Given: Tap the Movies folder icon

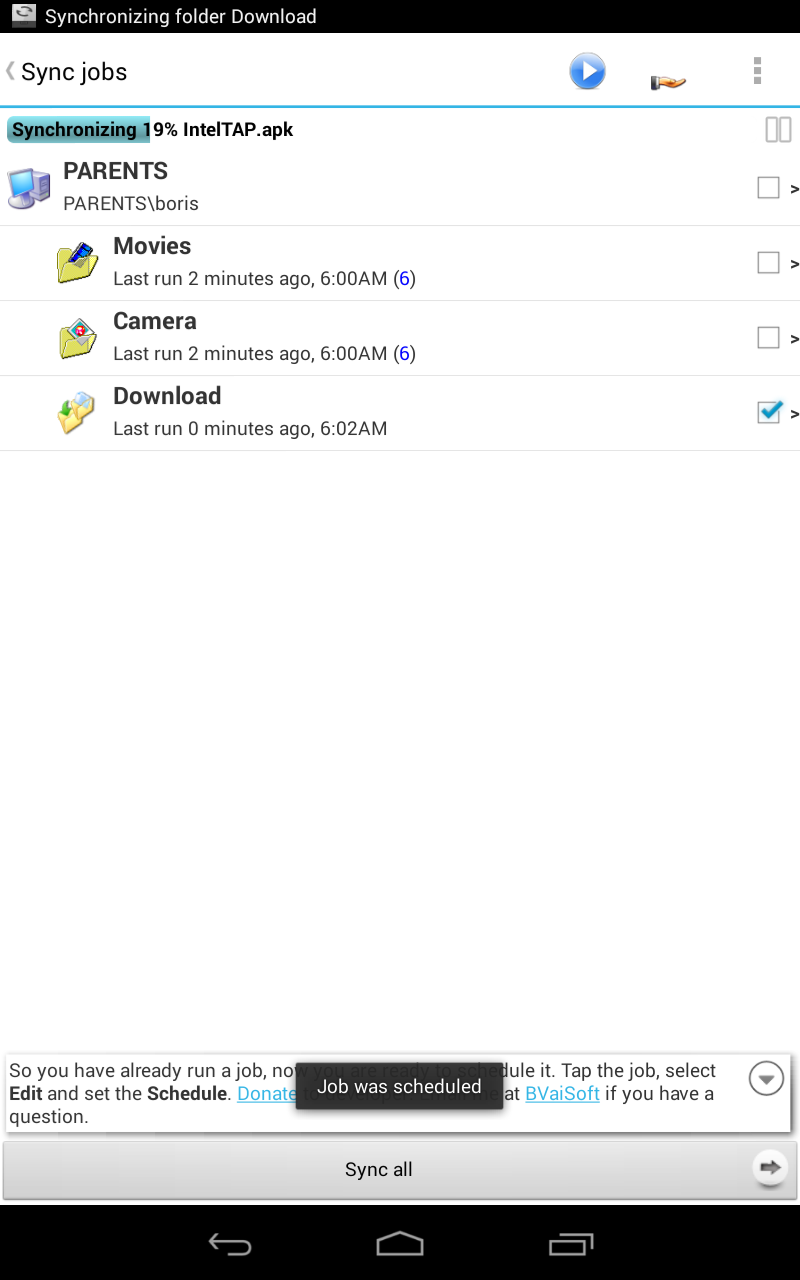Looking at the screenshot, I should click(77, 262).
